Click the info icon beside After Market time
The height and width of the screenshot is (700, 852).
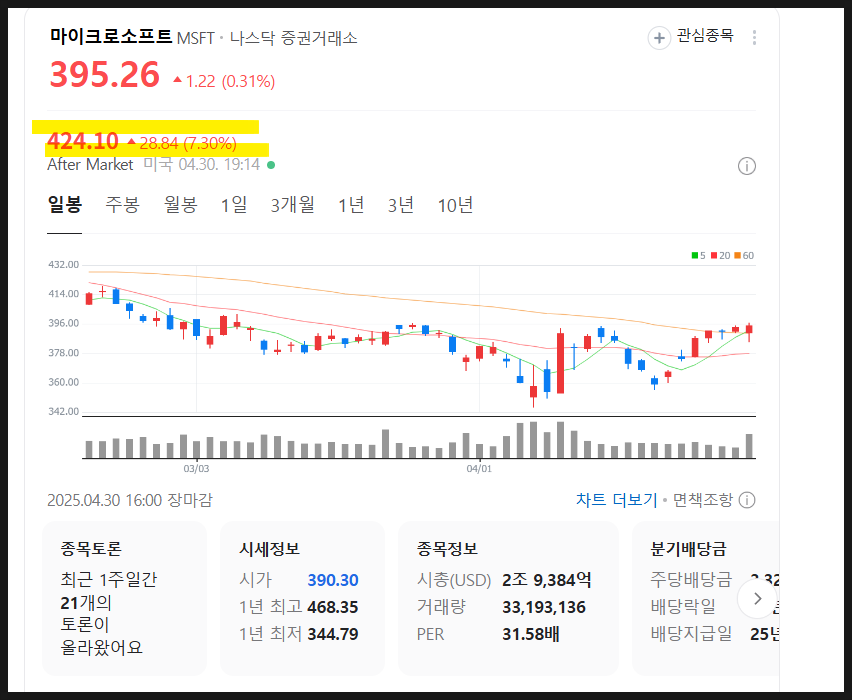tap(747, 166)
